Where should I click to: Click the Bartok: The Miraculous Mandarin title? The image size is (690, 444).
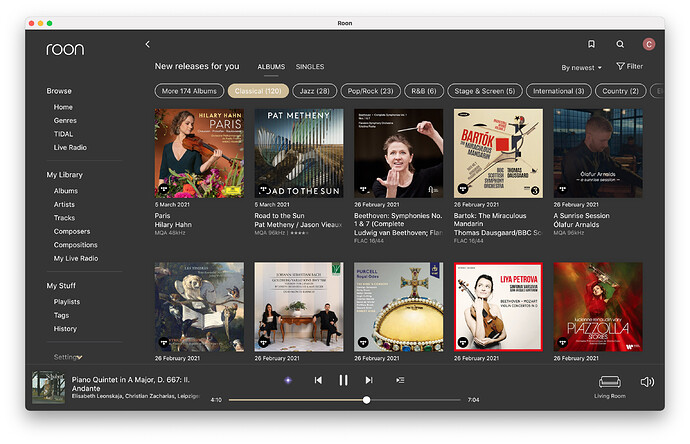tap(490, 220)
